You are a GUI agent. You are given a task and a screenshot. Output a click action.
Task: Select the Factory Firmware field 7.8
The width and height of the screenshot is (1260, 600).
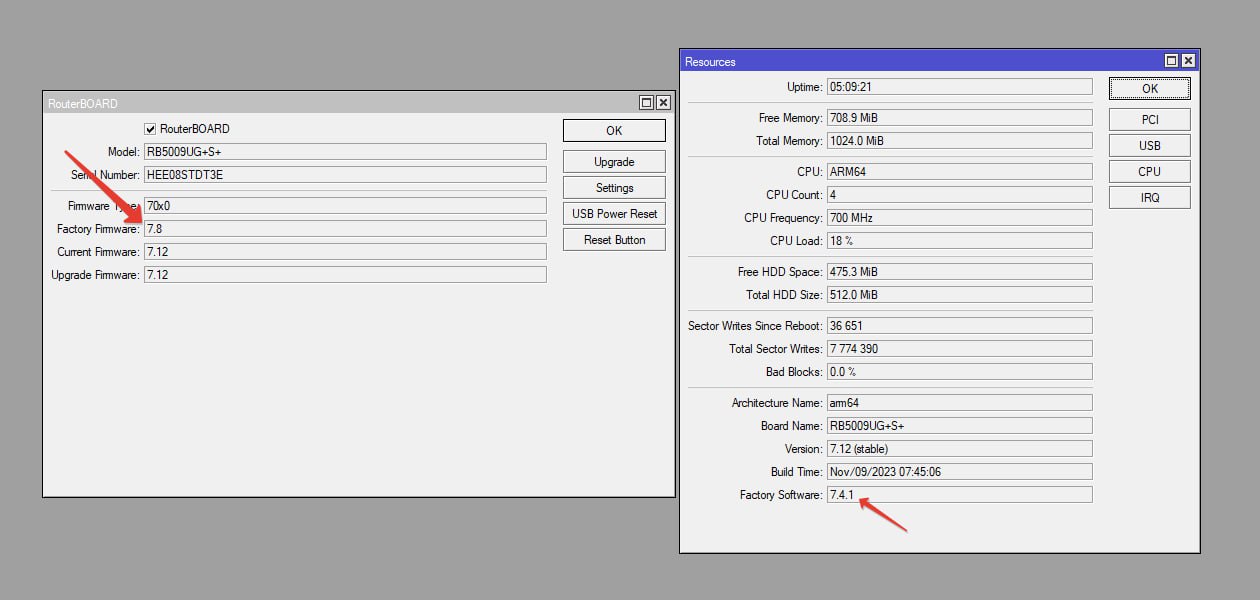pyautogui.click(x=345, y=229)
